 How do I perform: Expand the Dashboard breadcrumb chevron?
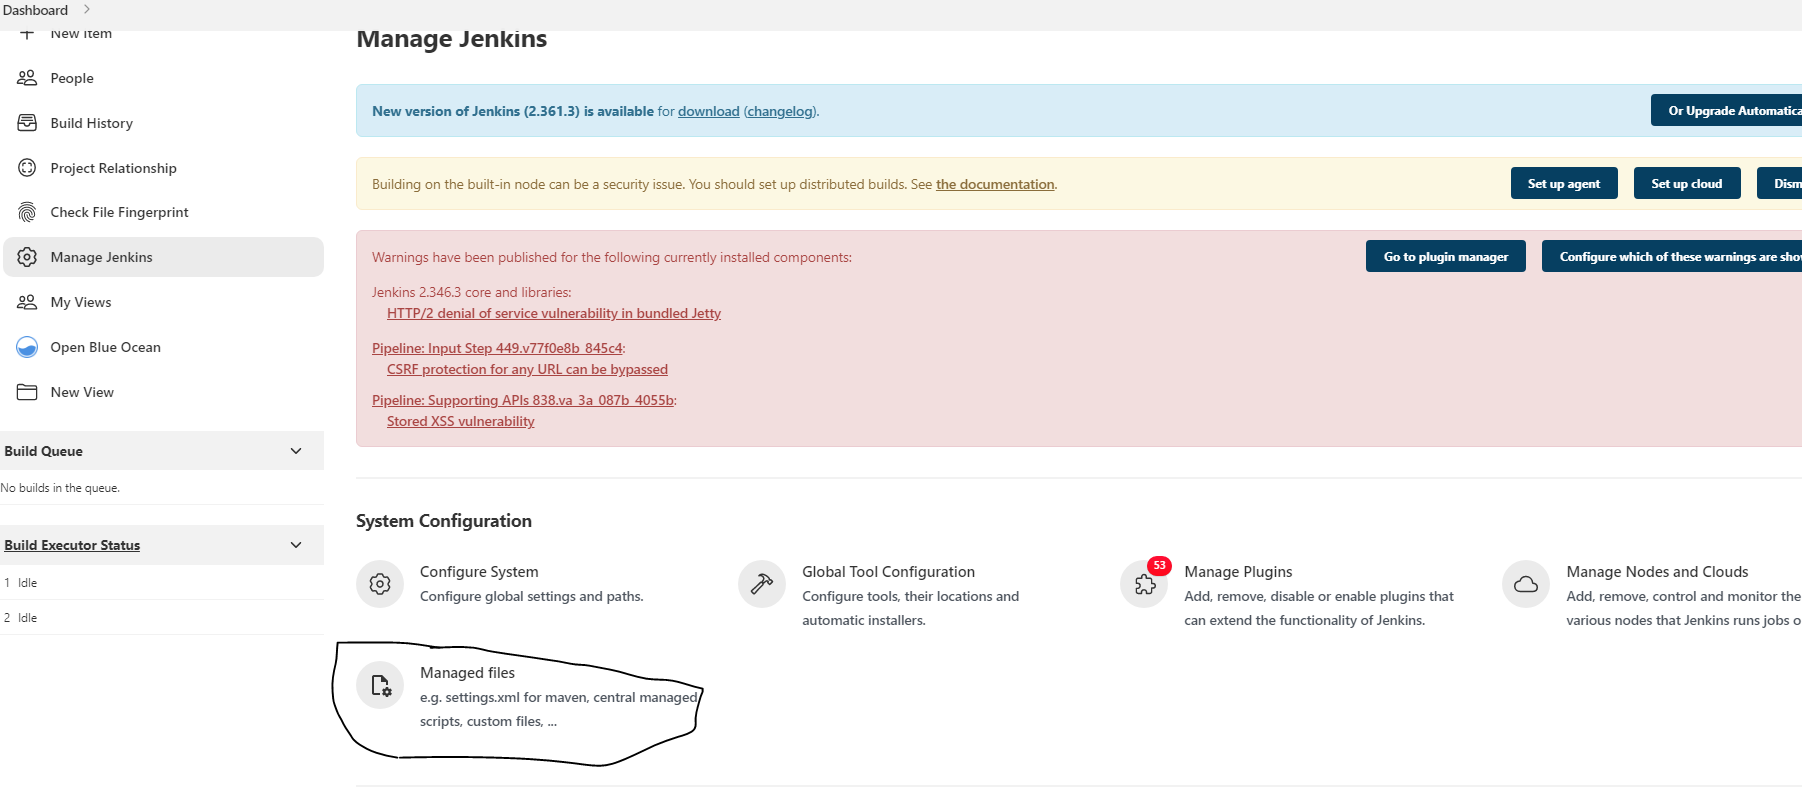pyautogui.click(x=87, y=10)
